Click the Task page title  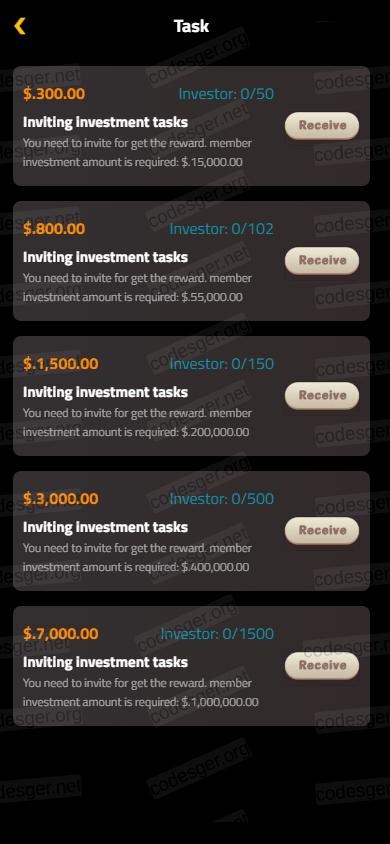pos(192,26)
